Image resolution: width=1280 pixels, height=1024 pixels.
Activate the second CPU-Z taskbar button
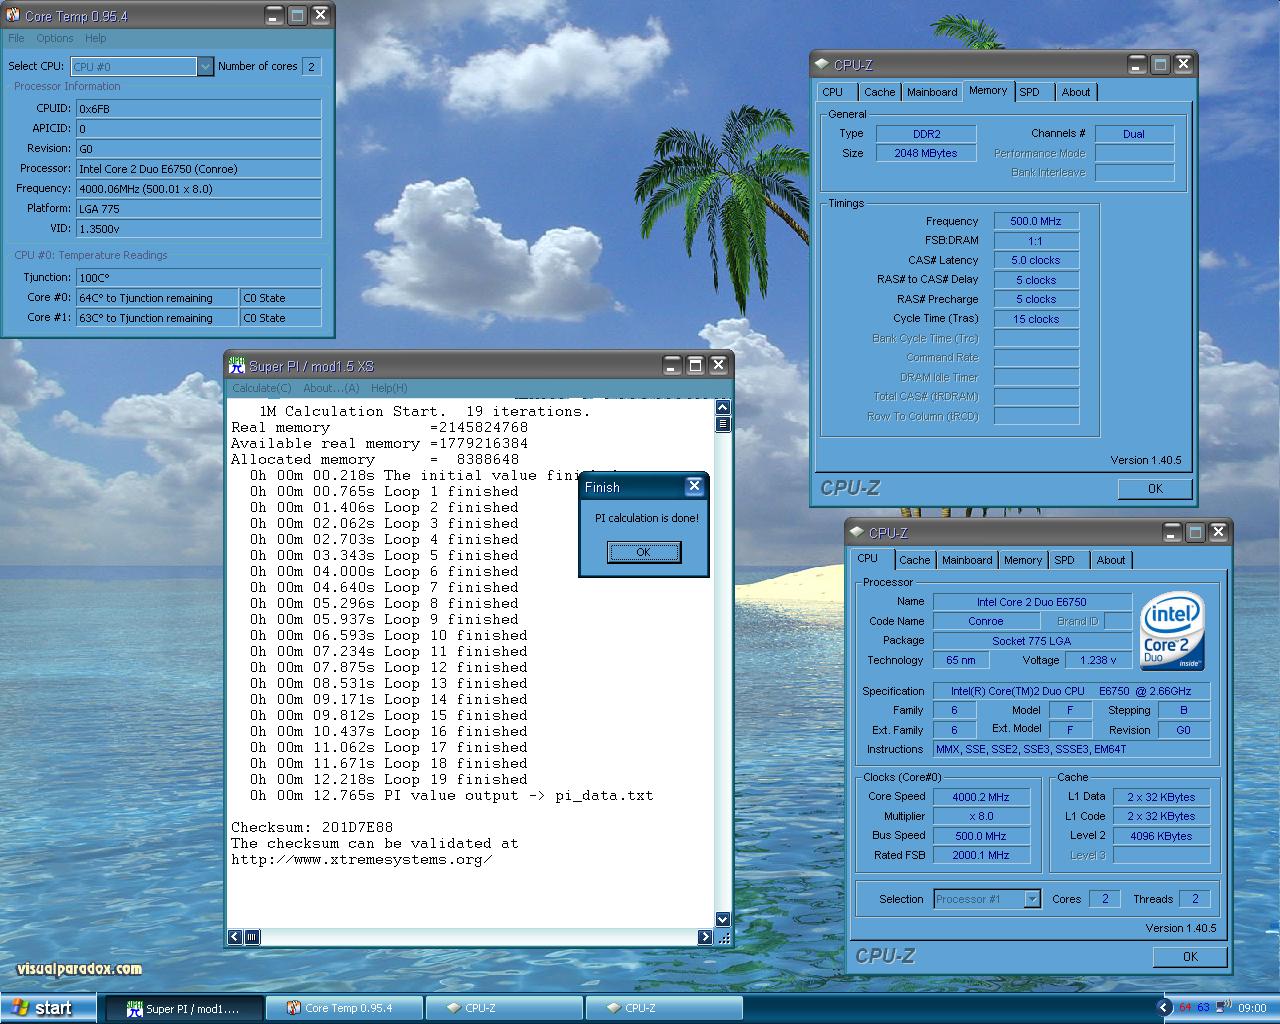(x=664, y=1008)
